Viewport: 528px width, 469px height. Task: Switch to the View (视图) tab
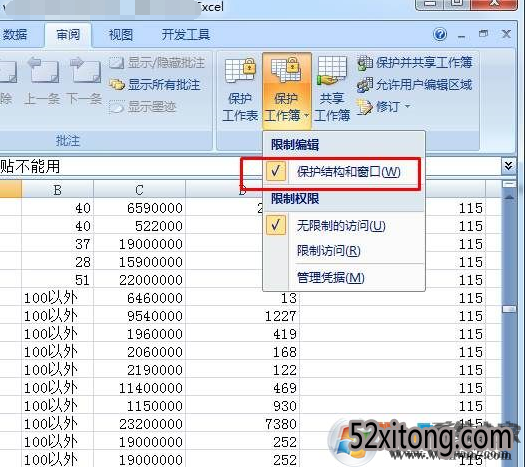coord(121,34)
